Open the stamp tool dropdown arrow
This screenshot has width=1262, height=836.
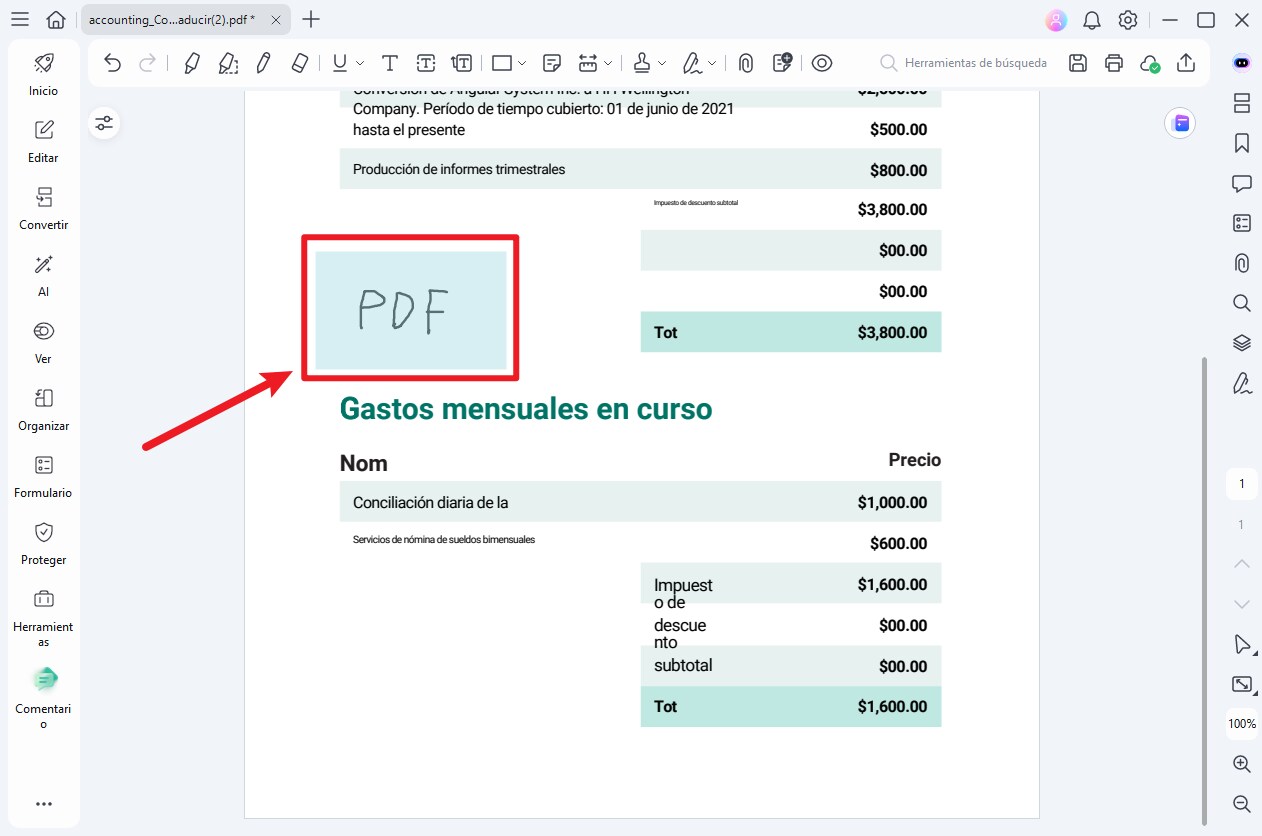click(664, 62)
